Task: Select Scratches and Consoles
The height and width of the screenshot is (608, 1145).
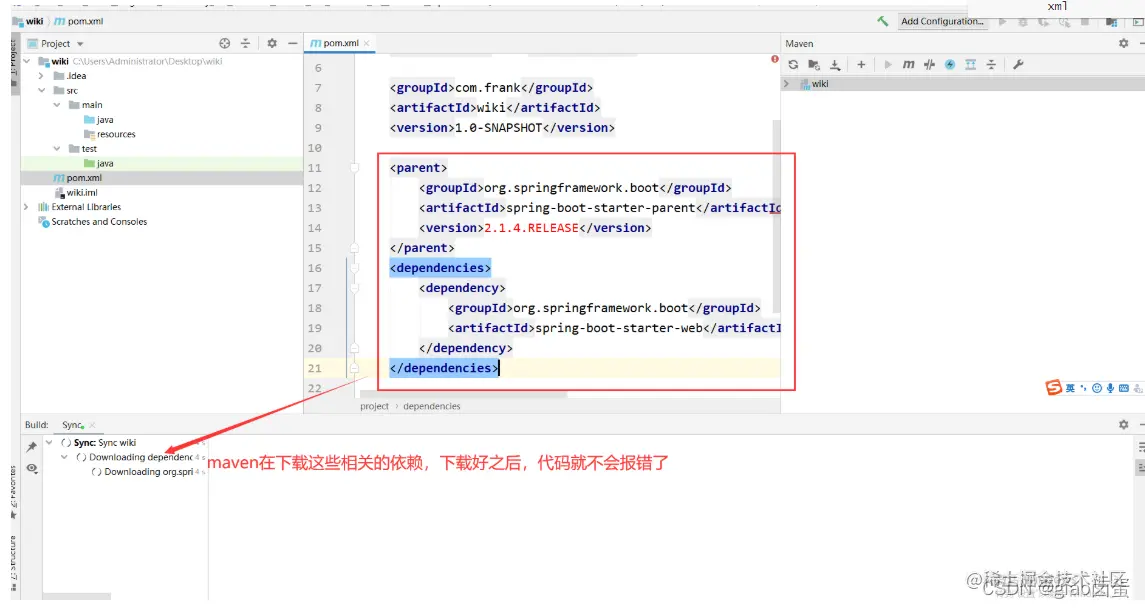Action: (x=93, y=222)
